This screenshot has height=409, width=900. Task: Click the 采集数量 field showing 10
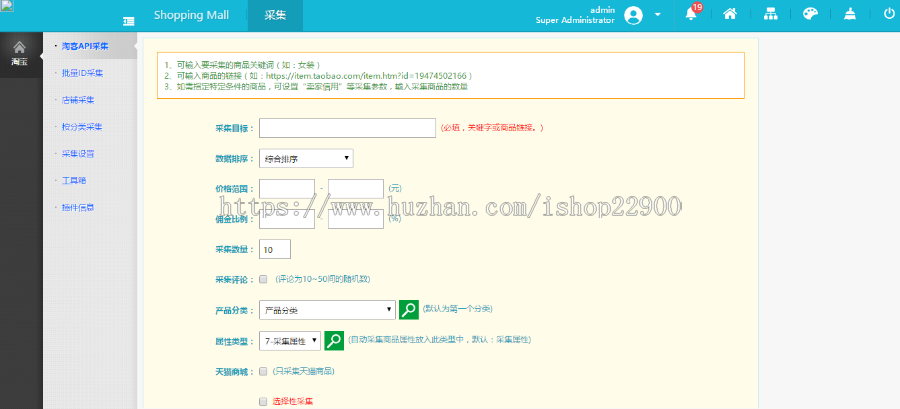(275, 250)
